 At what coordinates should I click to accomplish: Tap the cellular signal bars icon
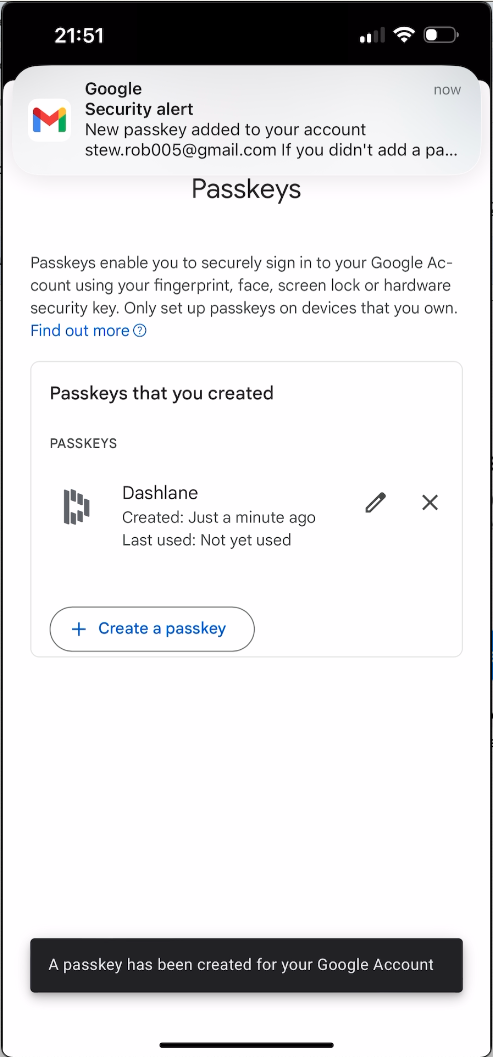click(x=372, y=36)
